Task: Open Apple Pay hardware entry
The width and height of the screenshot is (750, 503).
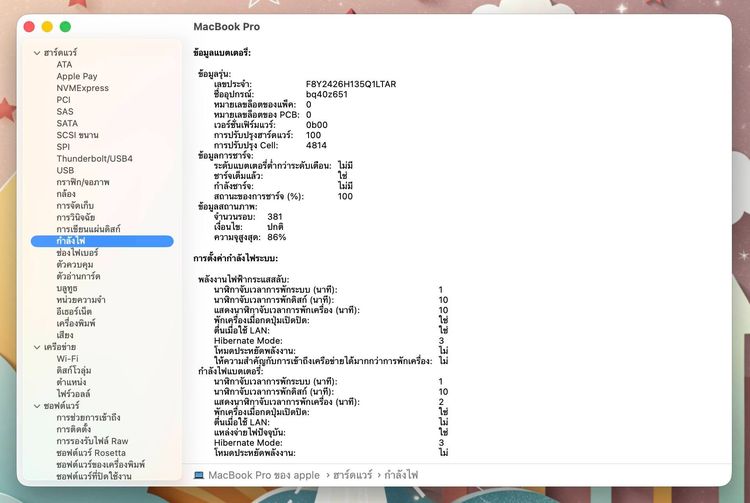Action: [77, 76]
